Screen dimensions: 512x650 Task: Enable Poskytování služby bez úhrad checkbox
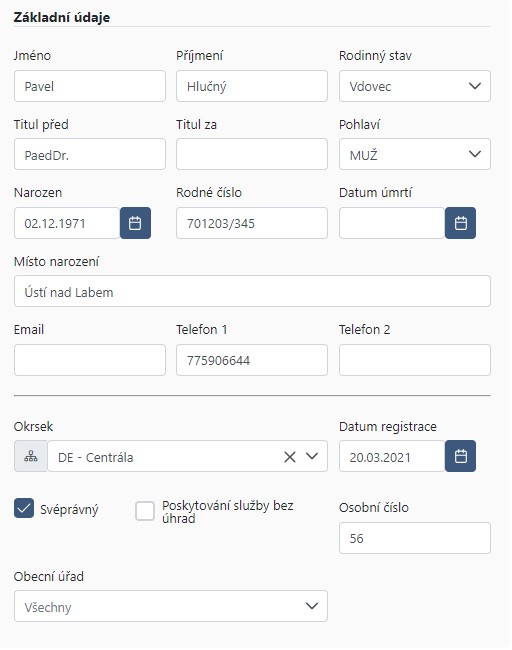tap(145, 511)
